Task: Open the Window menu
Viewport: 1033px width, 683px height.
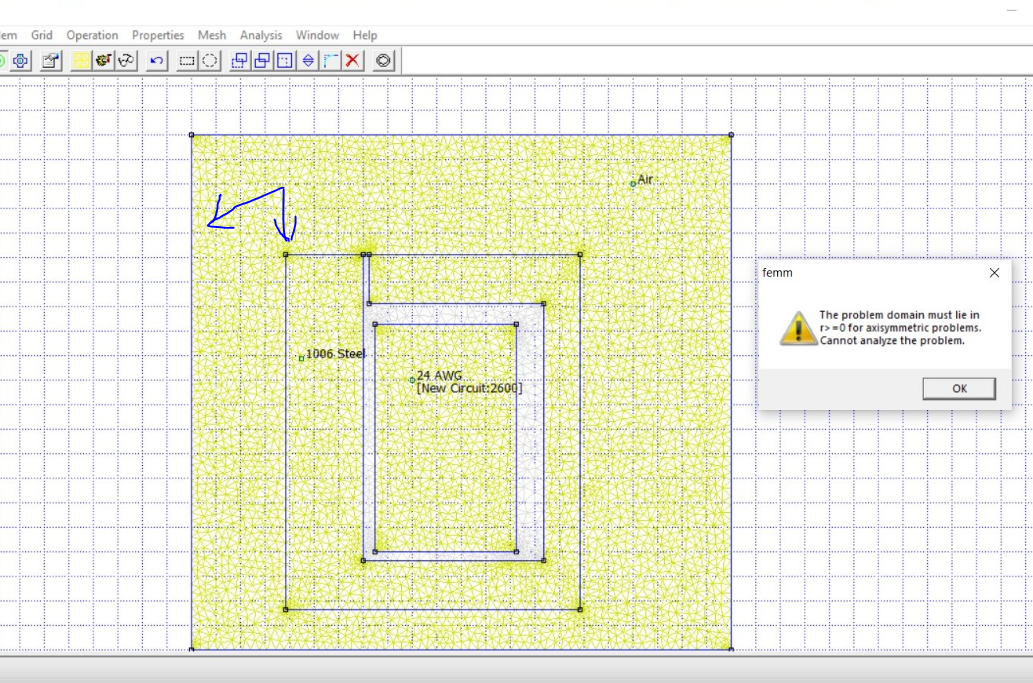Action: coord(317,35)
